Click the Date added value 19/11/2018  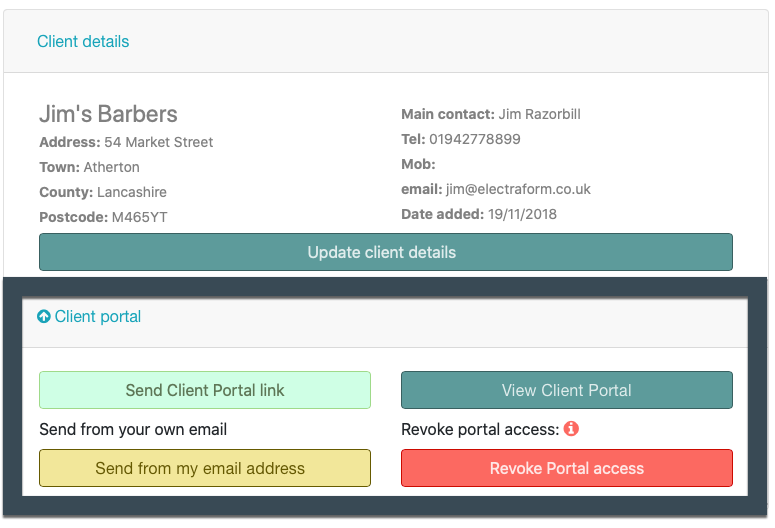click(x=522, y=215)
